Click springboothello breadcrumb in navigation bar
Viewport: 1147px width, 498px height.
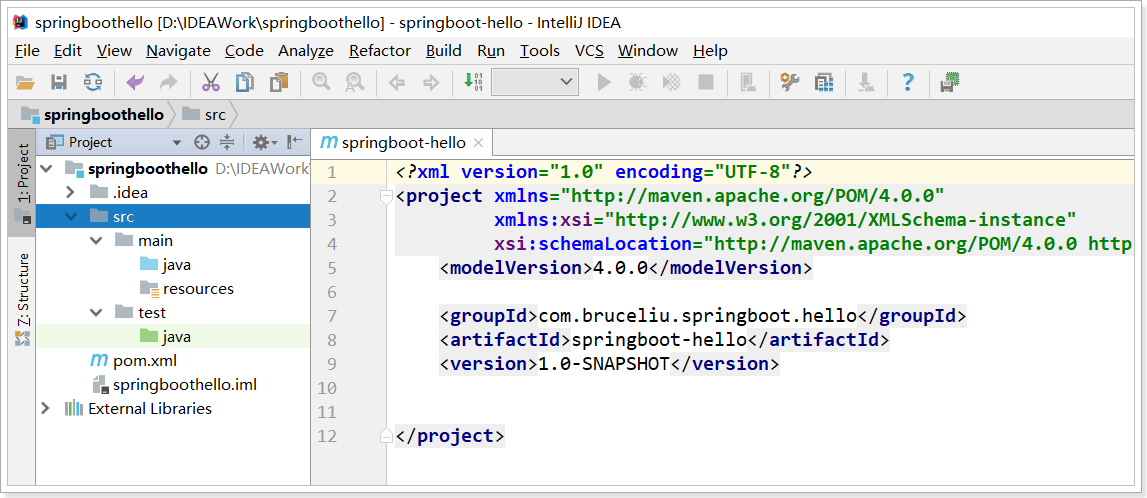coord(94,114)
